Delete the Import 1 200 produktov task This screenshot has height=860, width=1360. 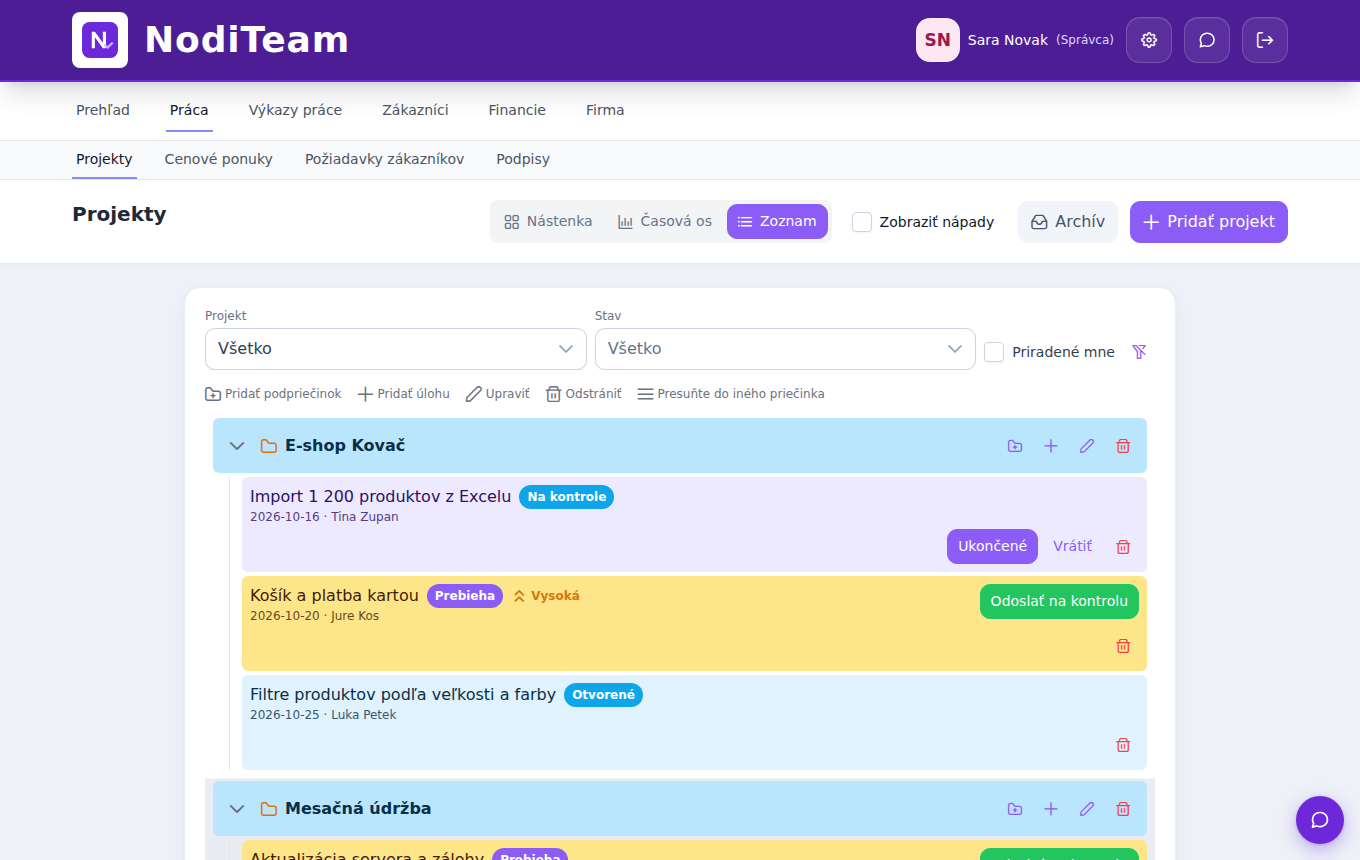(1123, 547)
